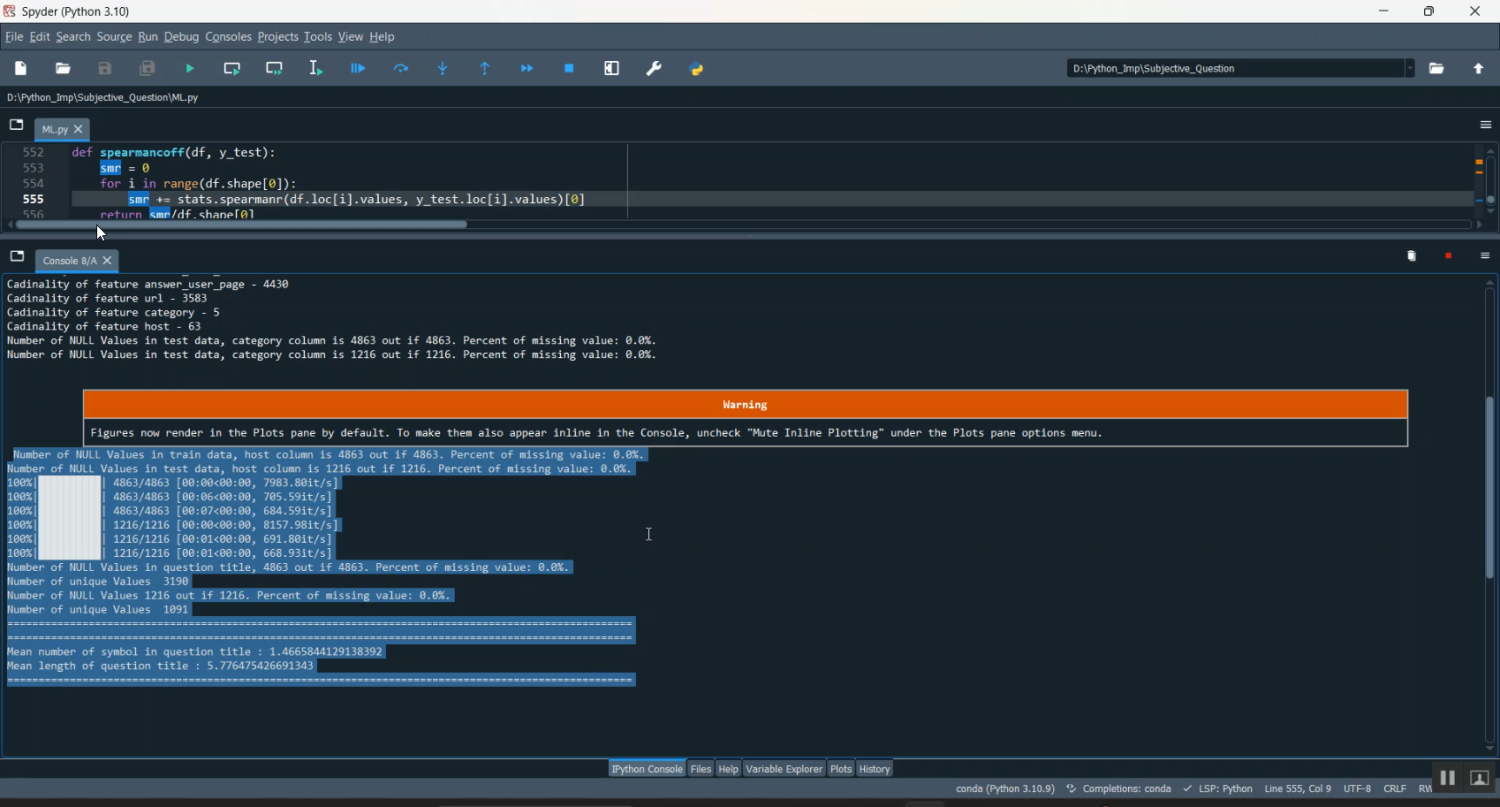The width and height of the screenshot is (1500, 807).
Task: Click the Debug file icon
Action: 358,69
